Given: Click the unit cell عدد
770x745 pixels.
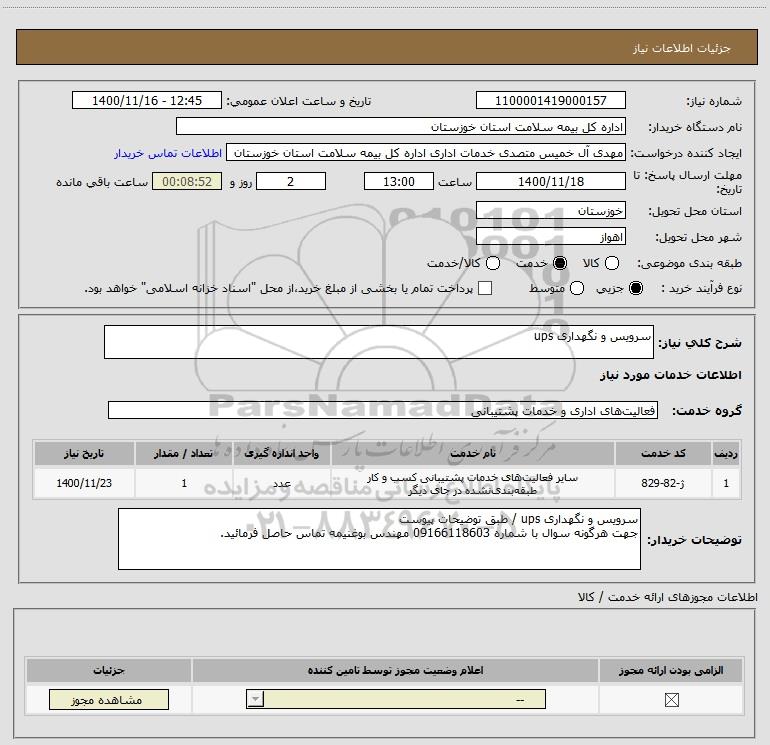Looking at the screenshot, I should [282, 483].
